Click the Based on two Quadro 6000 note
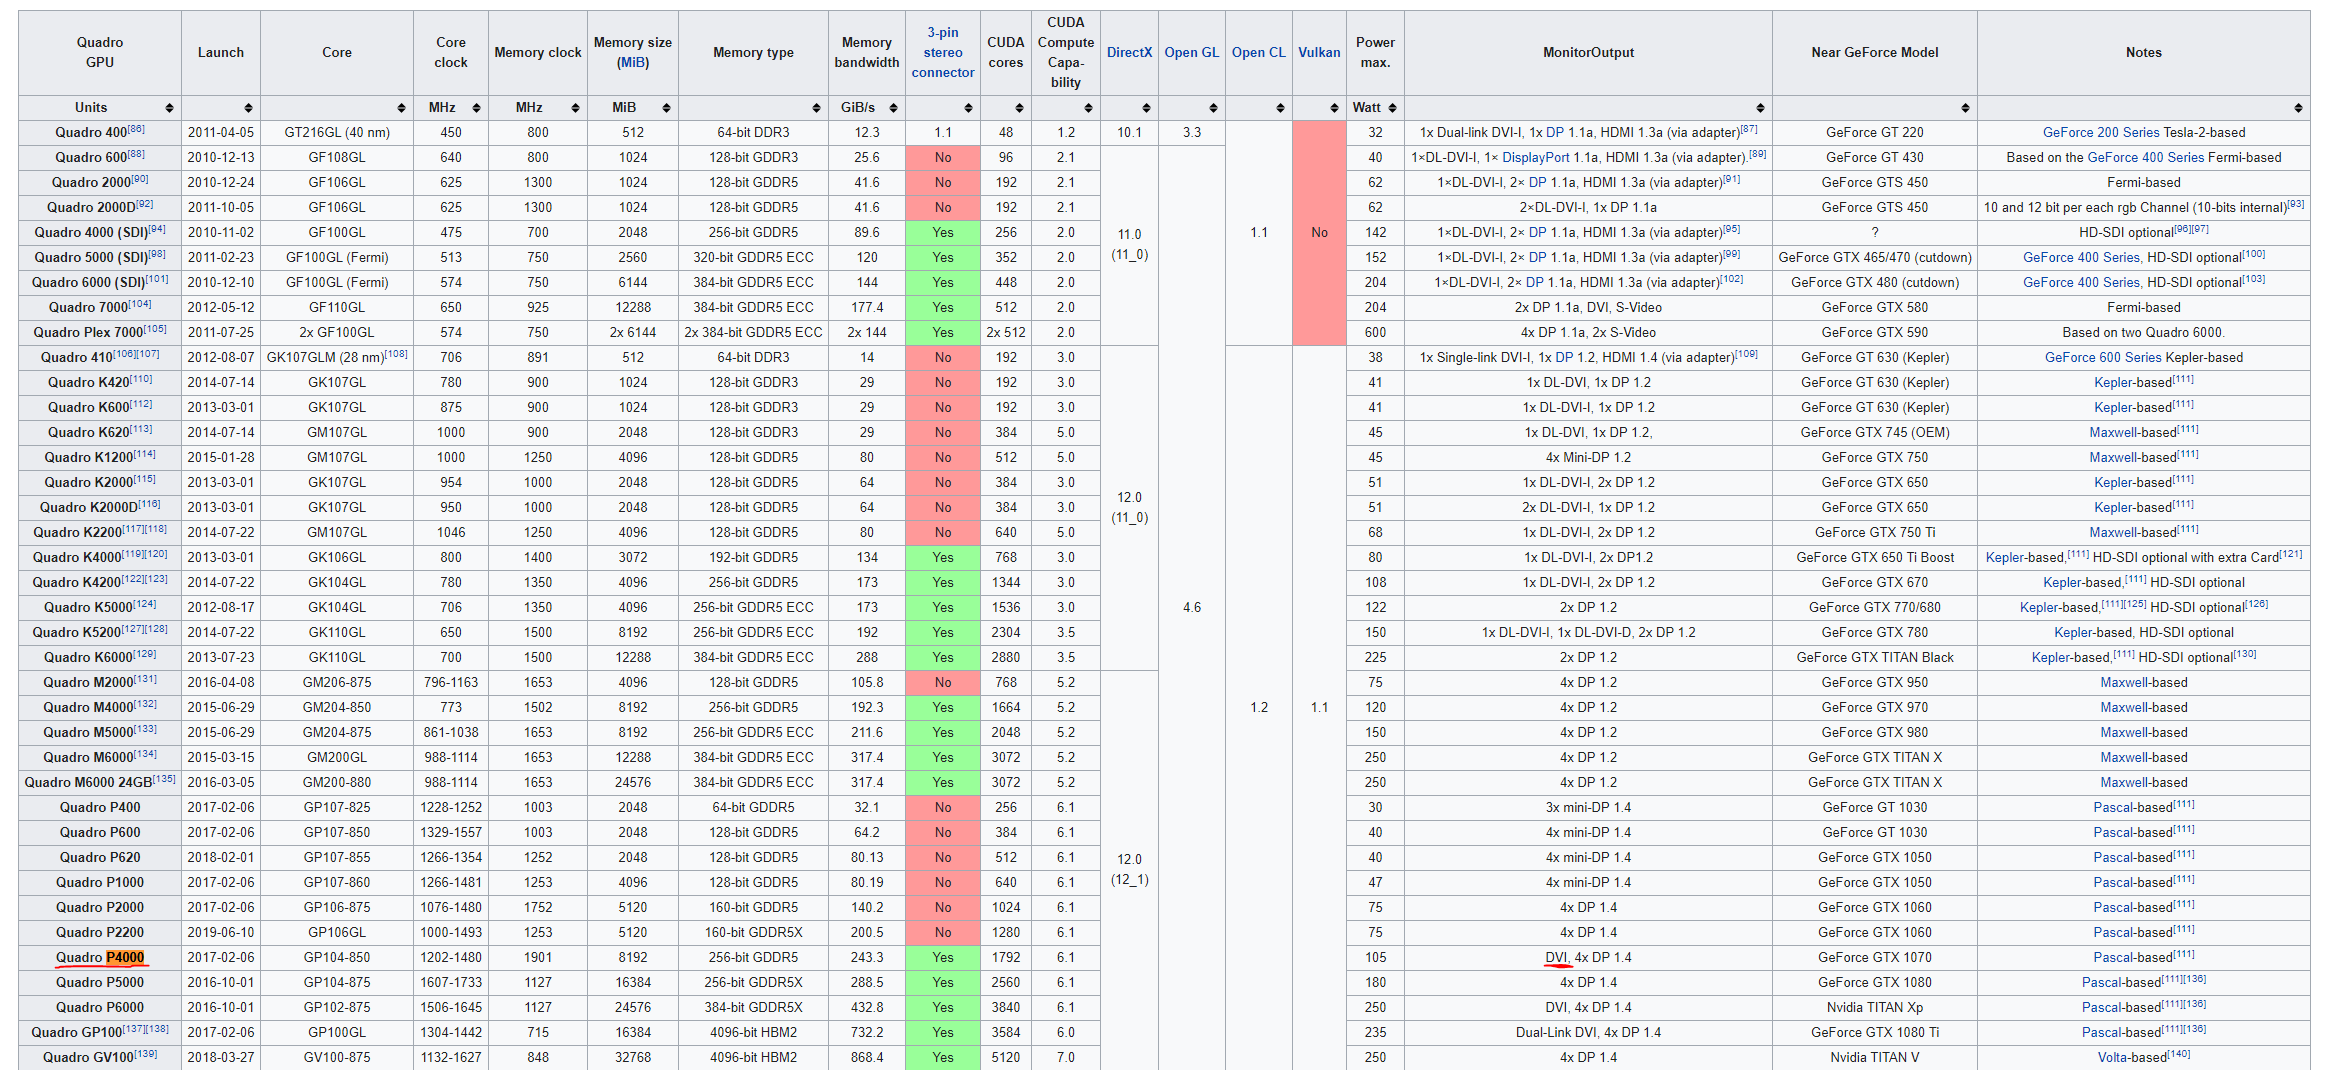Image resolution: width=2326 pixels, height=1070 pixels. coord(2143,333)
